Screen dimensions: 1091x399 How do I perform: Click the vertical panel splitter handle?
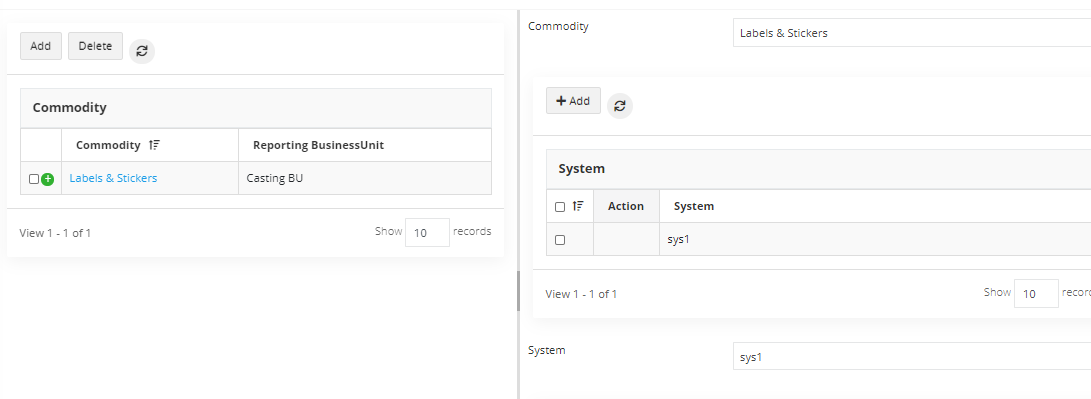[518, 291]
